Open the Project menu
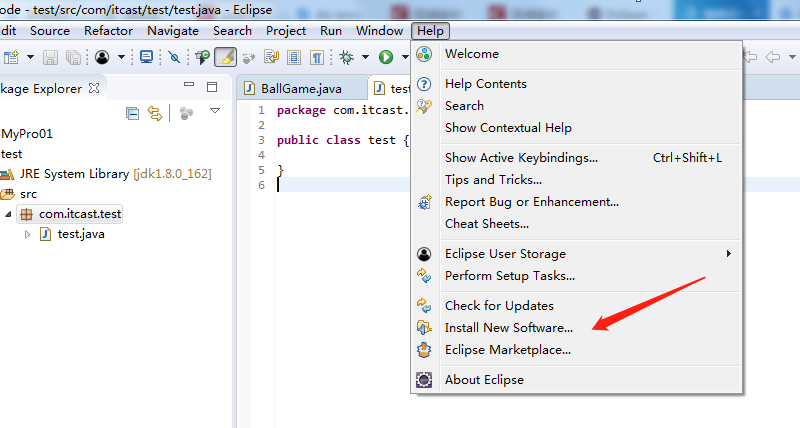800x428 pixels. click(x=286, y=31)
